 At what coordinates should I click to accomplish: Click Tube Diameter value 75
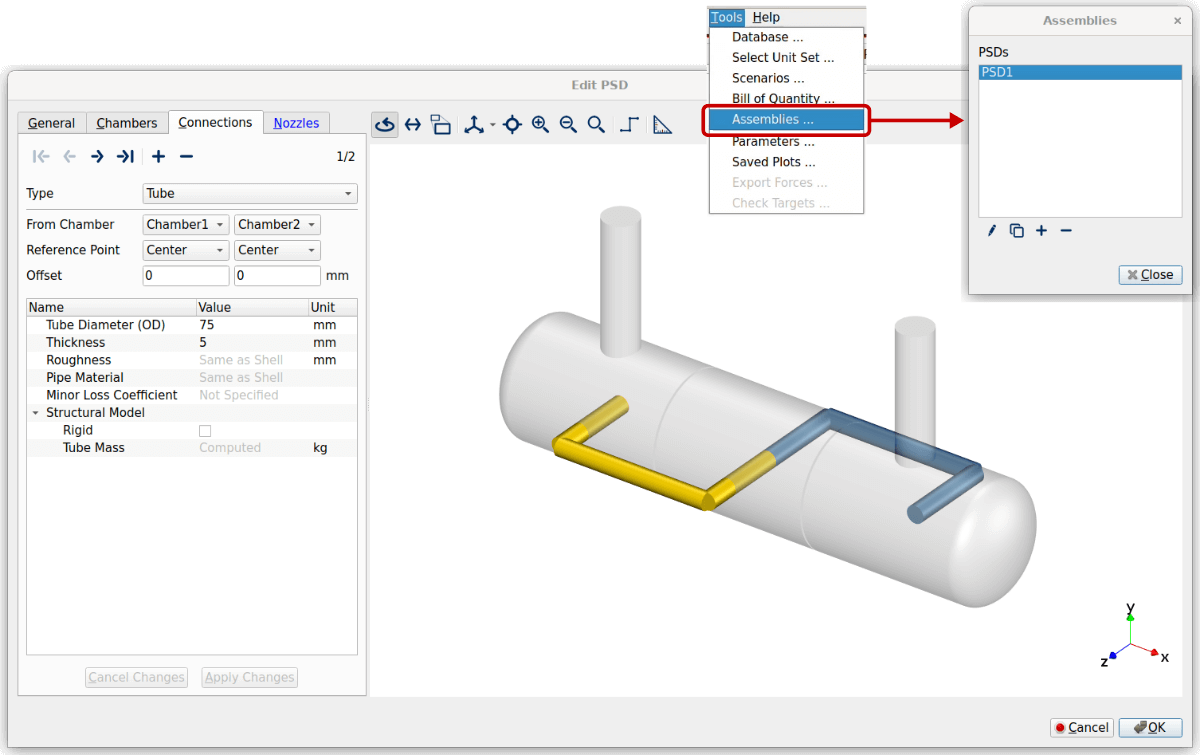click(252, 325)
